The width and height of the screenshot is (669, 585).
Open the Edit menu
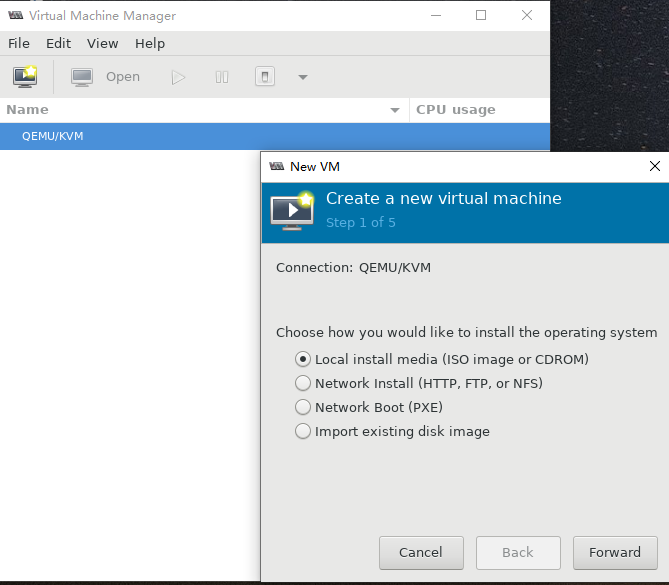click(x=58, y=44)
